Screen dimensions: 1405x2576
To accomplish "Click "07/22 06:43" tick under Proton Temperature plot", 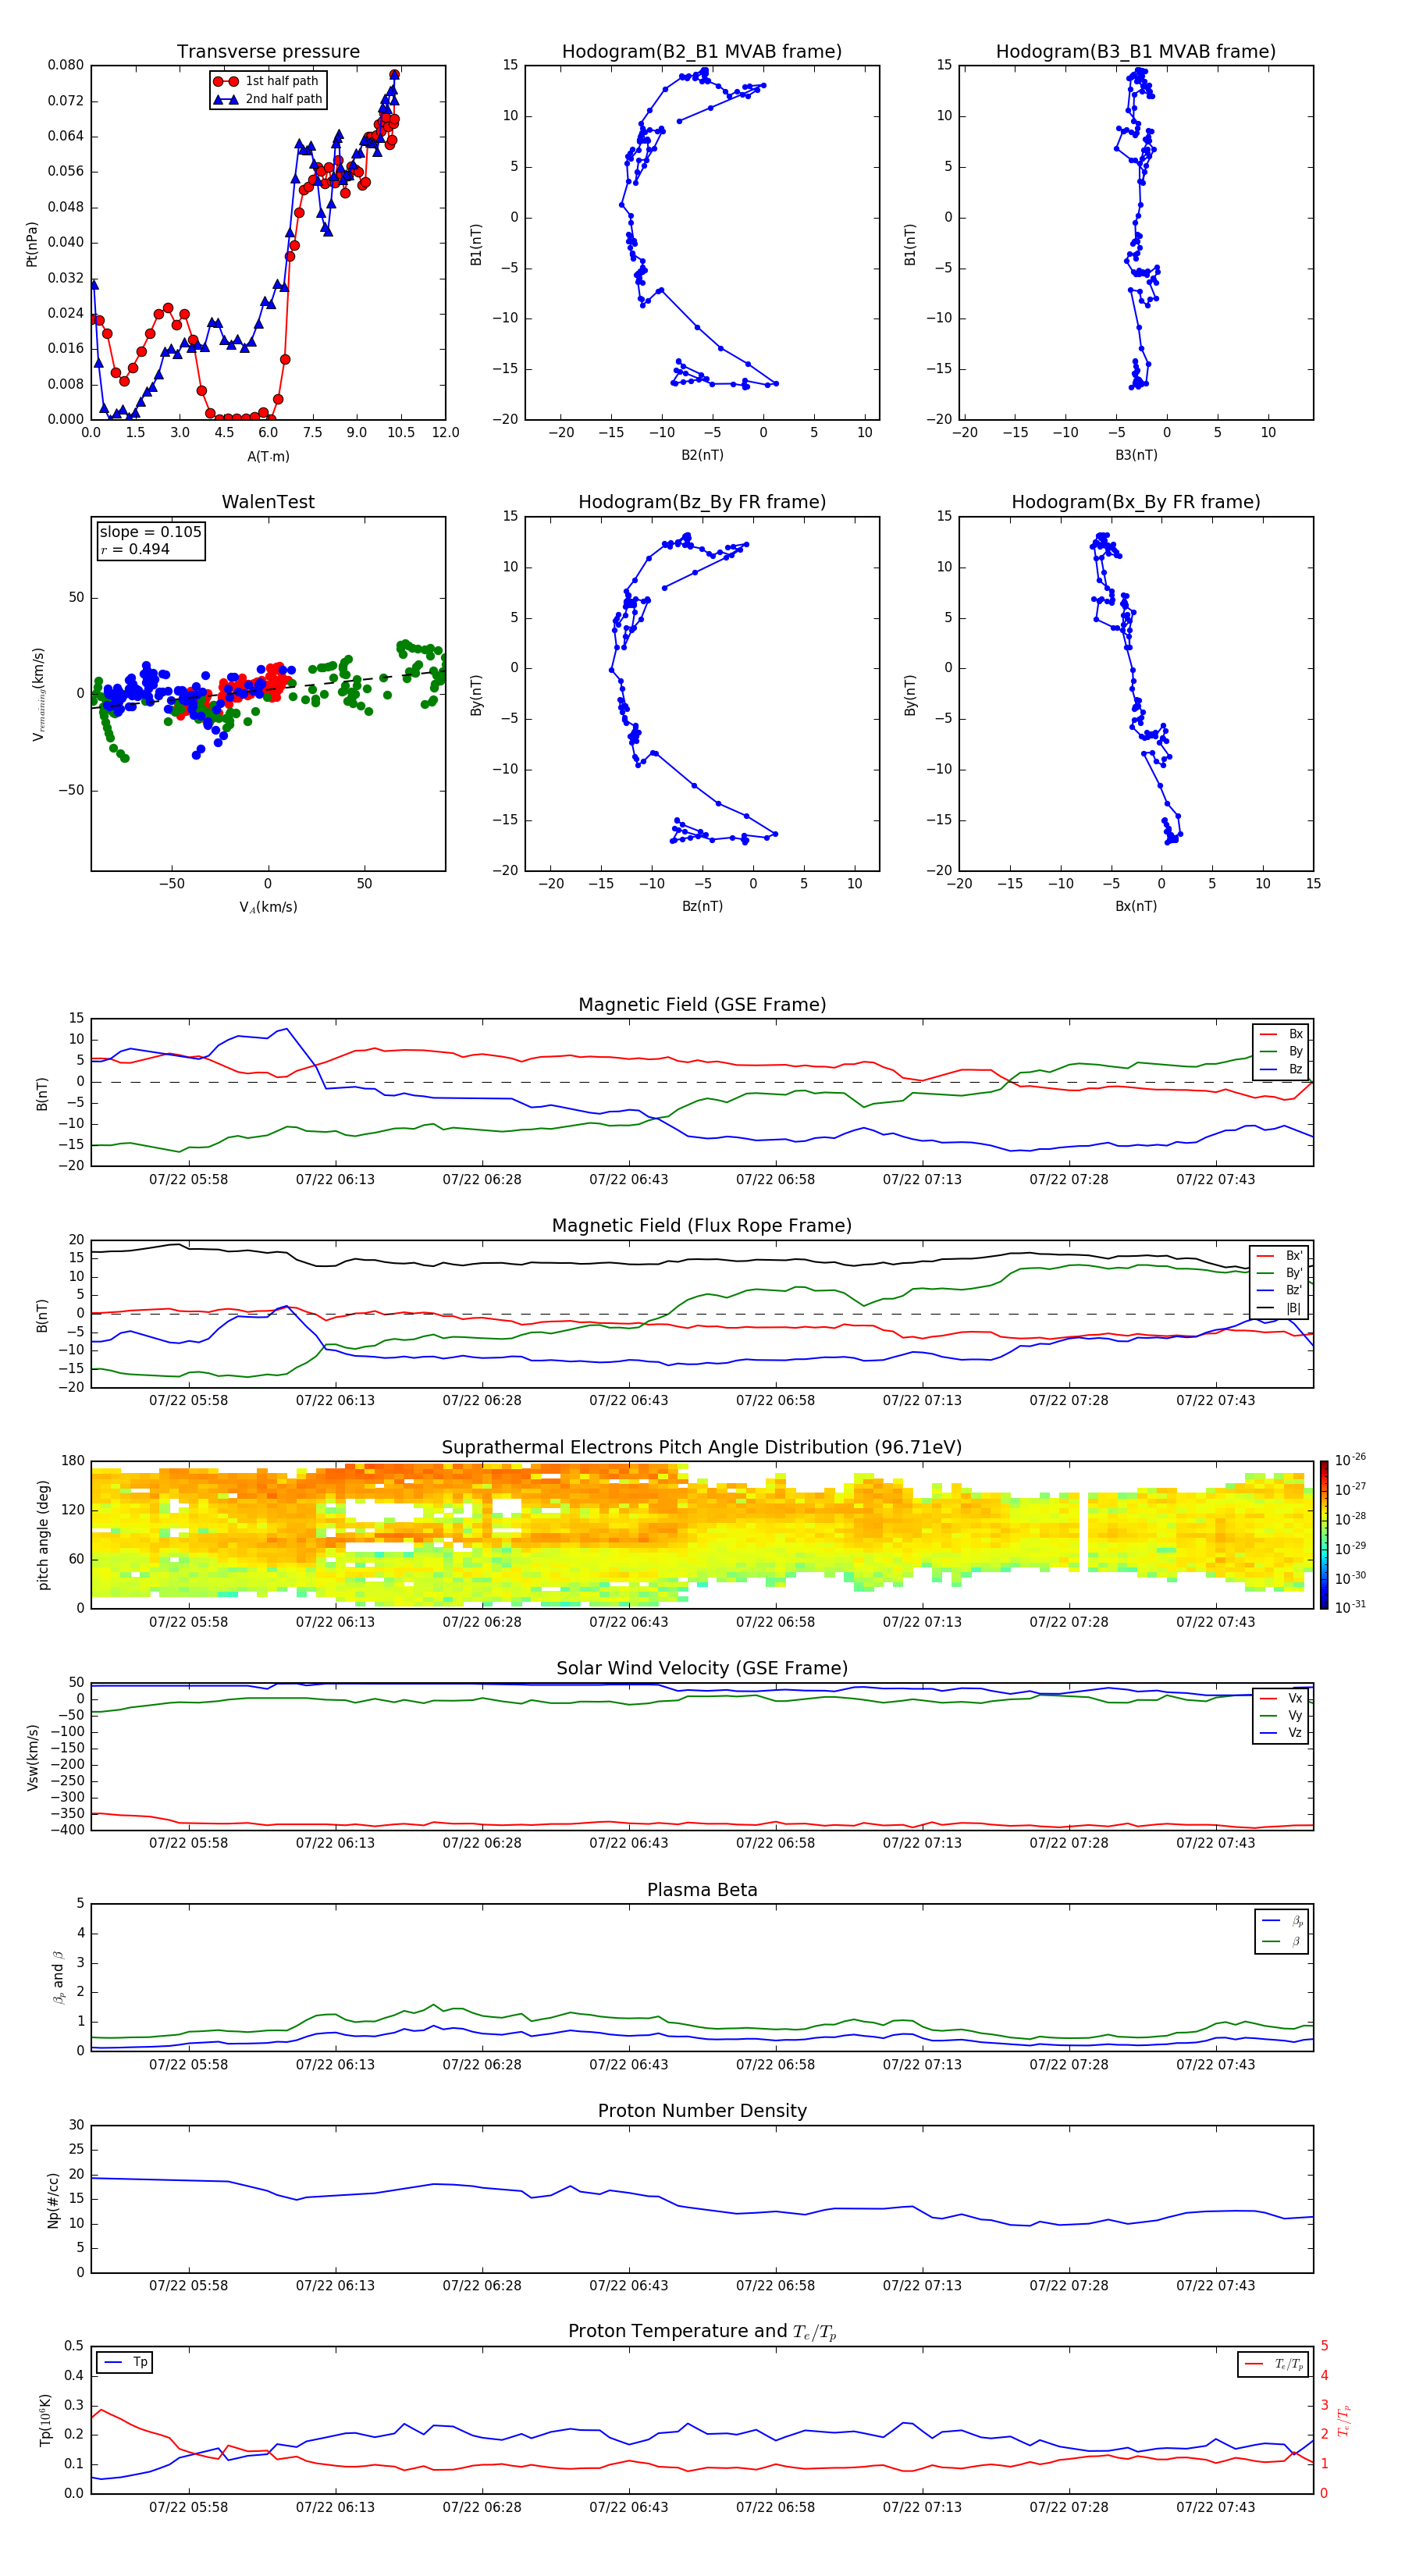I will pos(628,2507).
